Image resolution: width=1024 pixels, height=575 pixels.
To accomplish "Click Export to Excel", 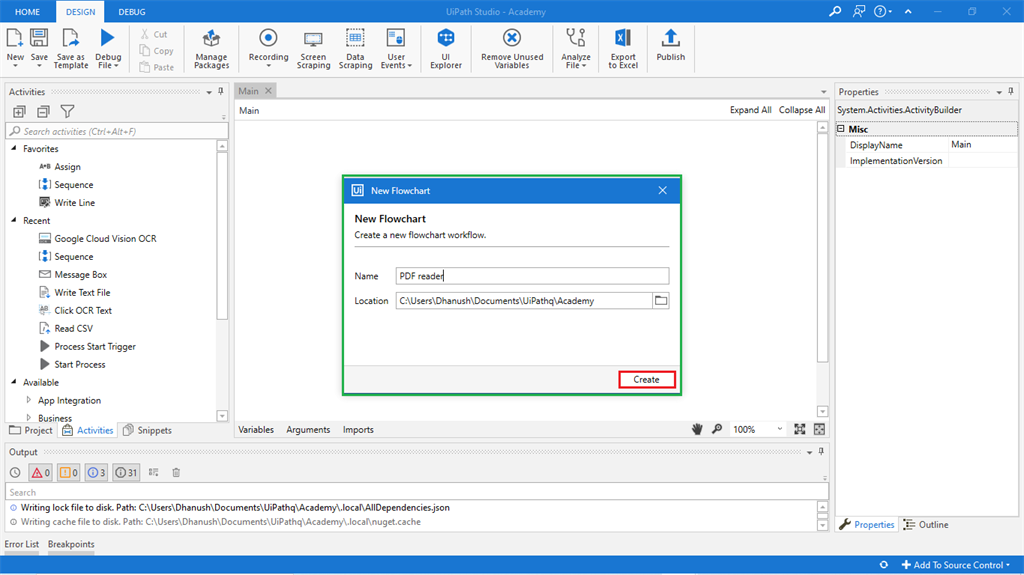I will pos(623,48).
